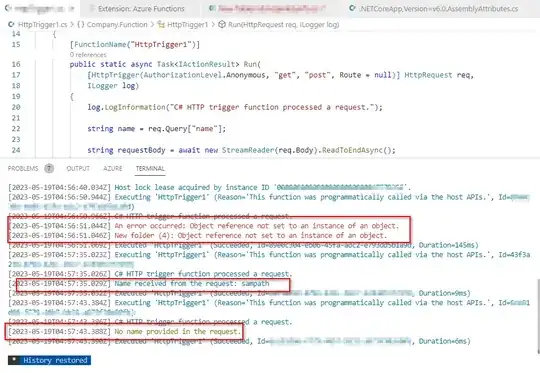Click 'ReadToEndAsync()' on line 24
540x373 pixels.
pyautogui.click(x=356, y=150)
